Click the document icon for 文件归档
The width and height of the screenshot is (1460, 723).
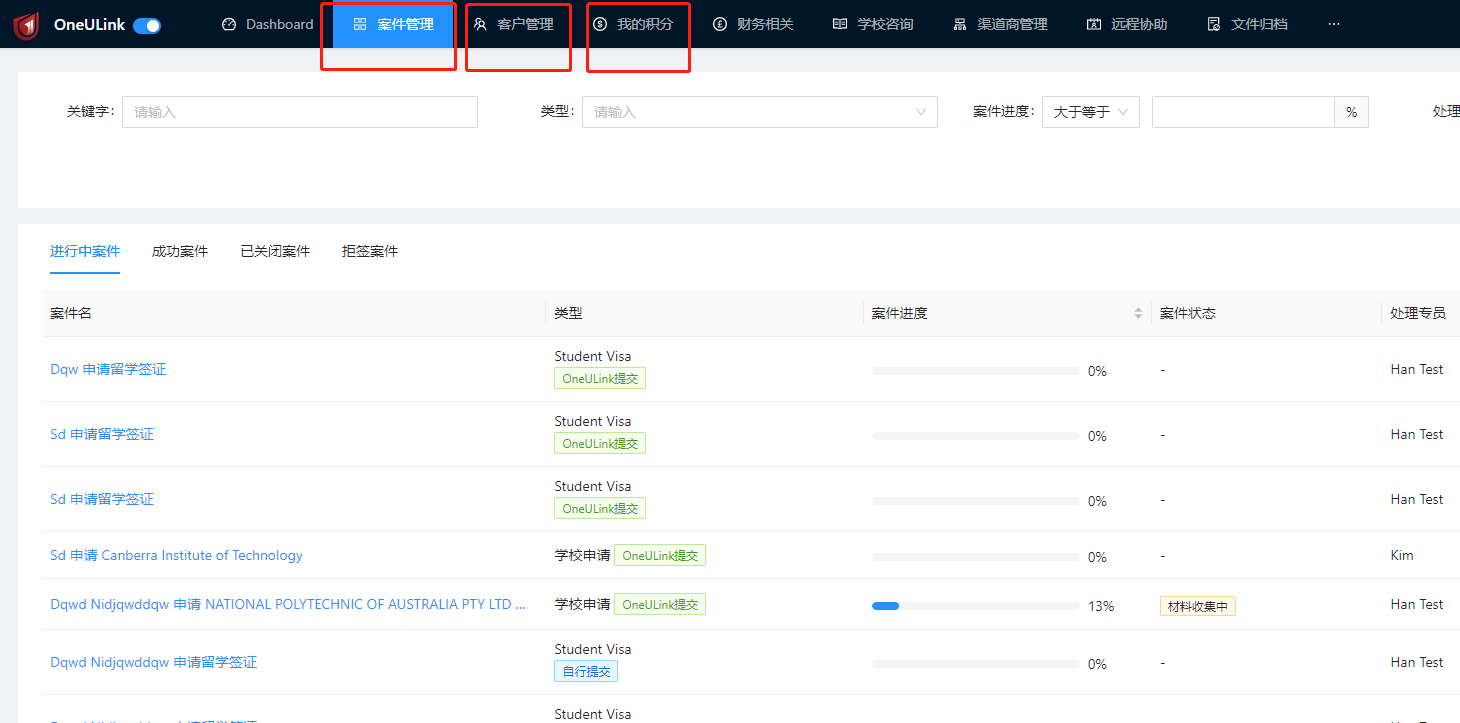[x=1214, y=24]
